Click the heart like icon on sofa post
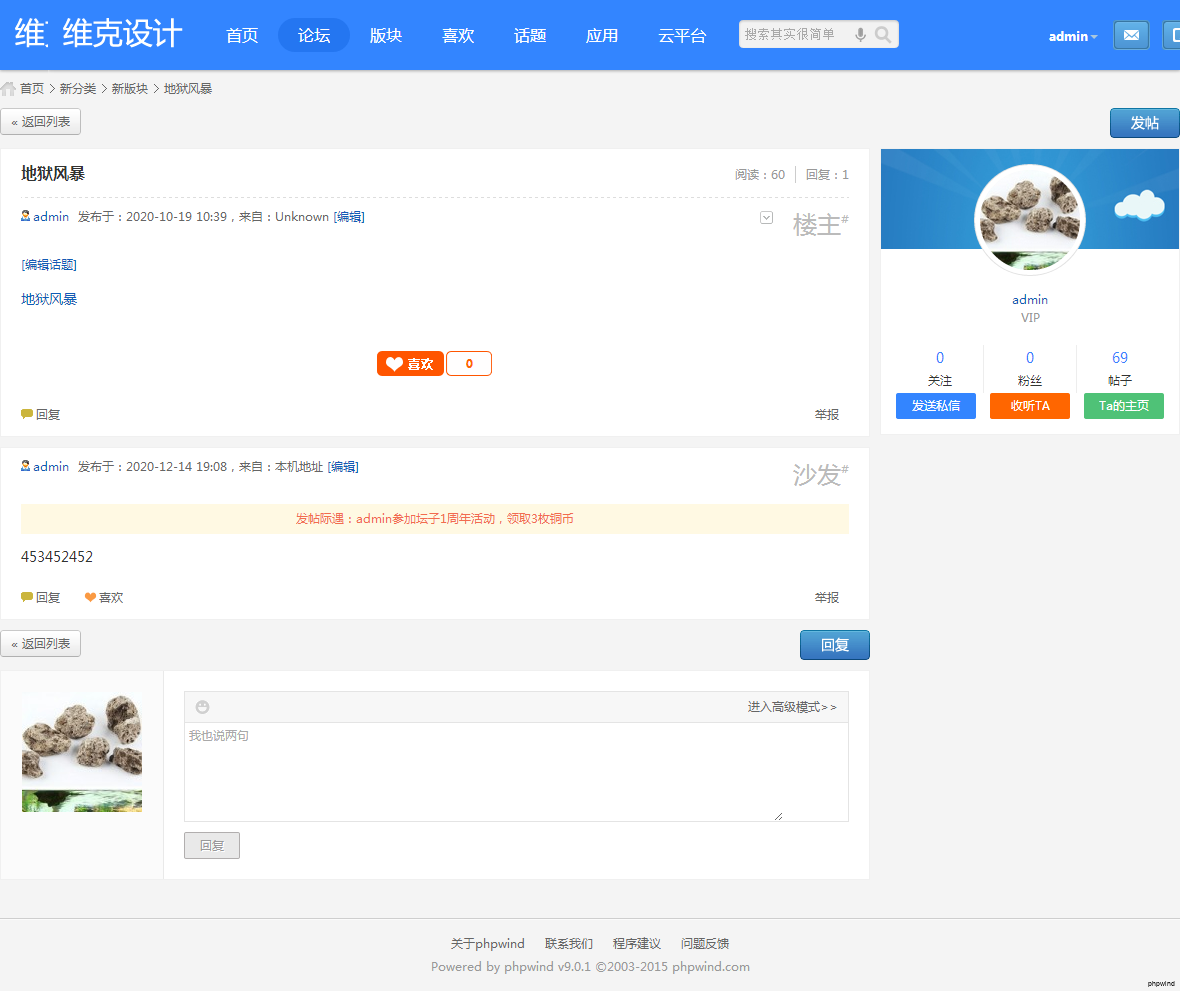The height and width of the screenshot is (991, 1180). (x=90, y=597)
